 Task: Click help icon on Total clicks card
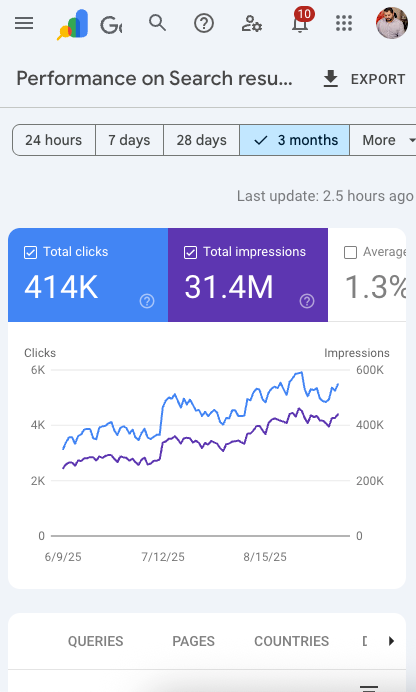click(x=147, y=301)
